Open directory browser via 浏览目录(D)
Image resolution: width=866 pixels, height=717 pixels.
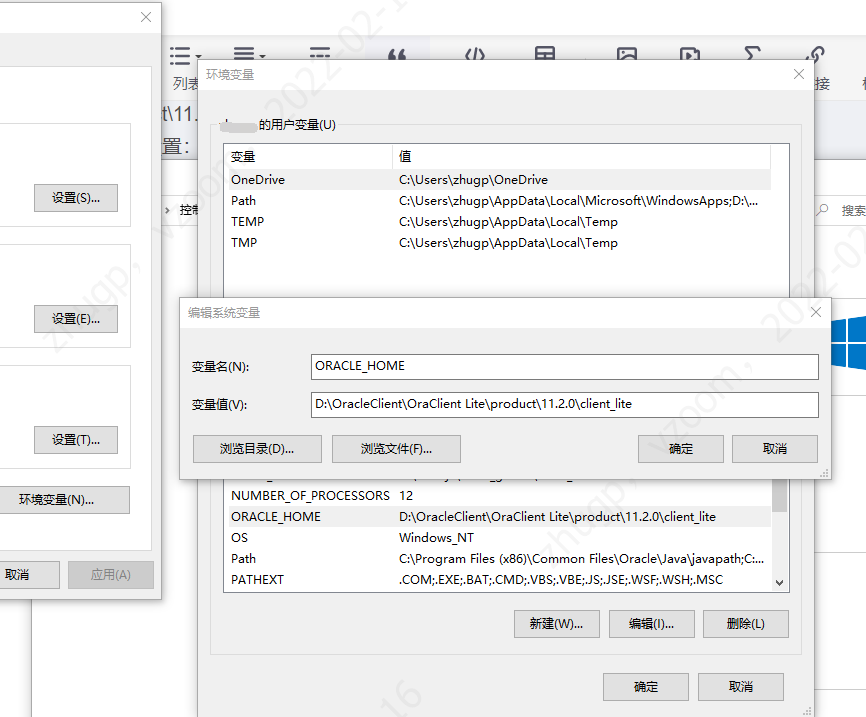257,449
